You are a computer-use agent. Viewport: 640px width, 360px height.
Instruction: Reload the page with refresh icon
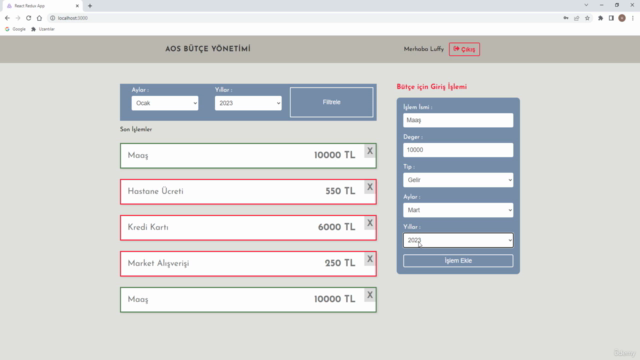tap(29, 18)
